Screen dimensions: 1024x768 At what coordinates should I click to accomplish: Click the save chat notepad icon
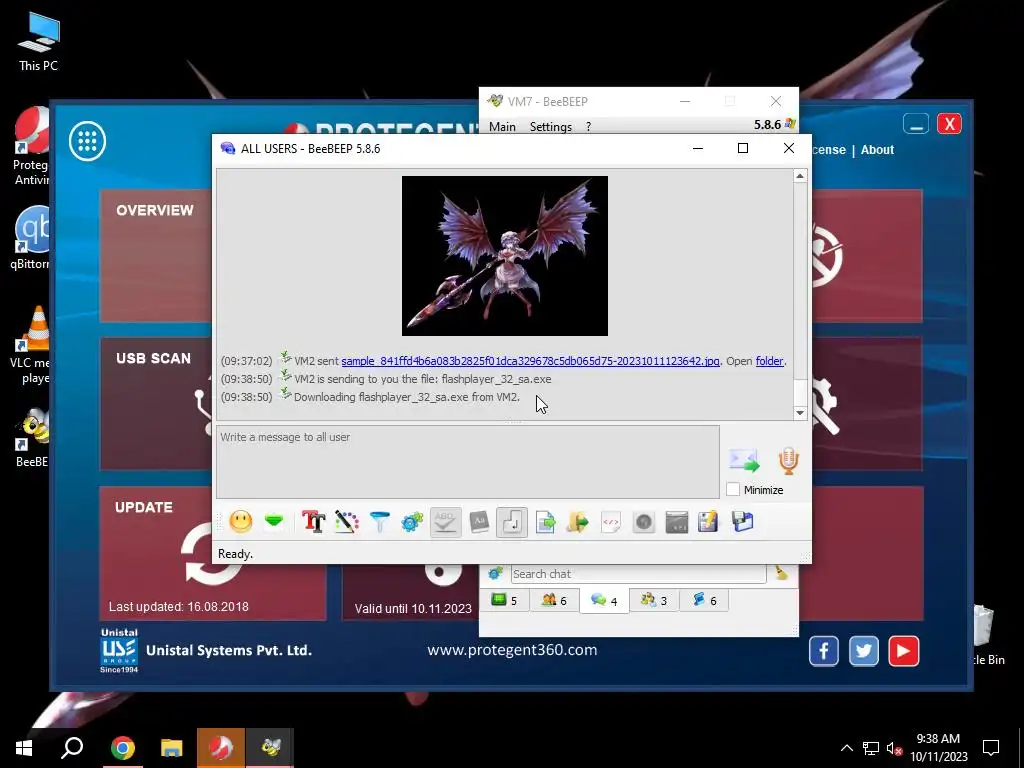(709, 522)
